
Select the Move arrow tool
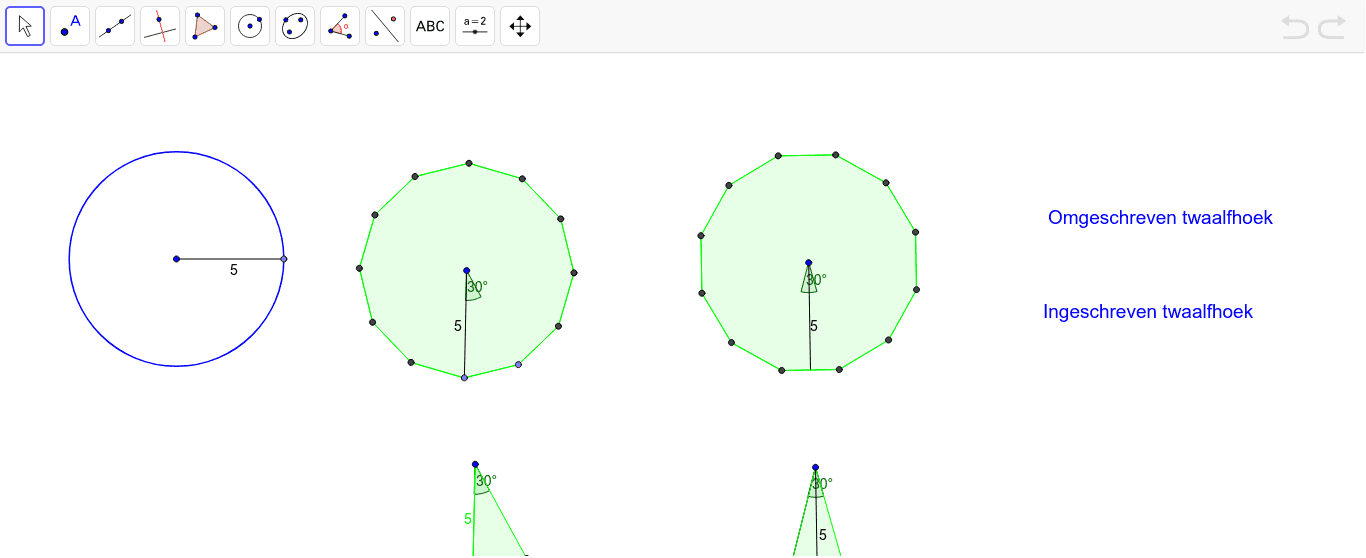coord(25,26)
